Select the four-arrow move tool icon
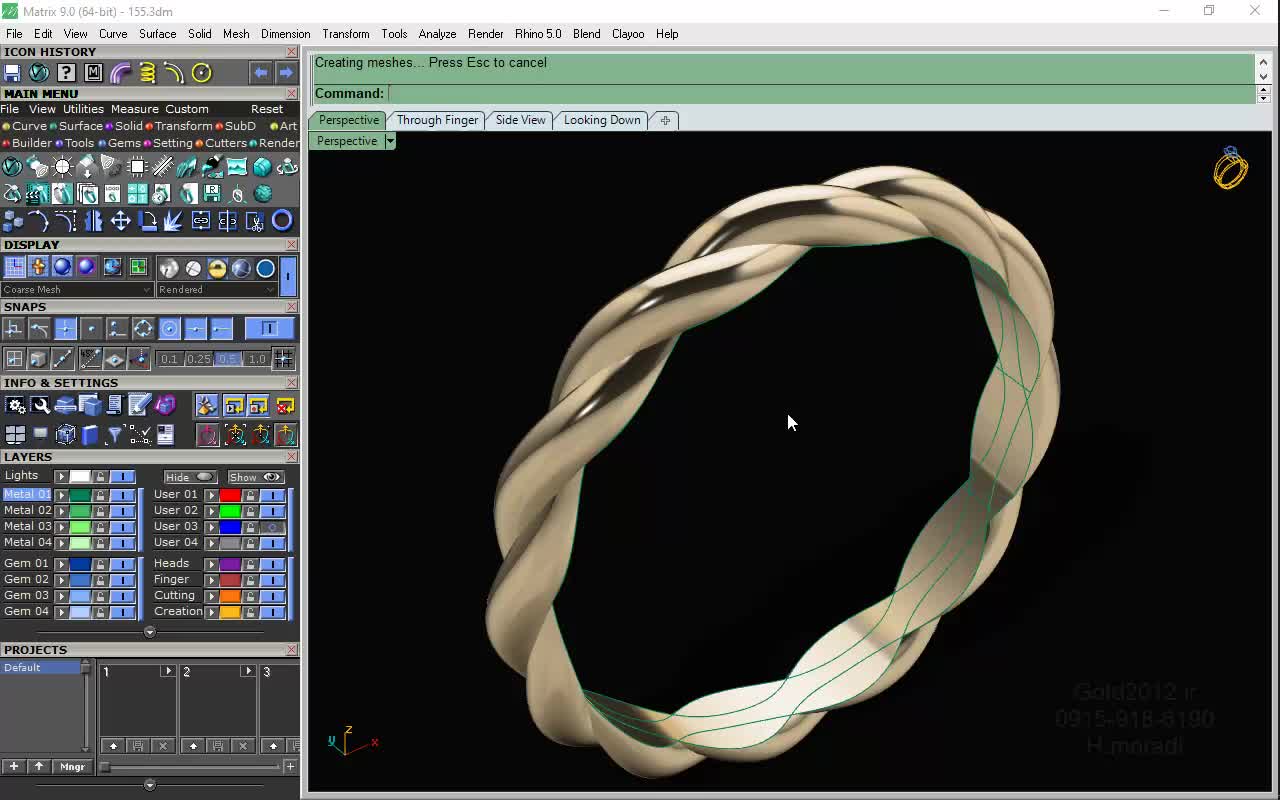Viewport: 1280px width, 800px height. coord(120,221)
